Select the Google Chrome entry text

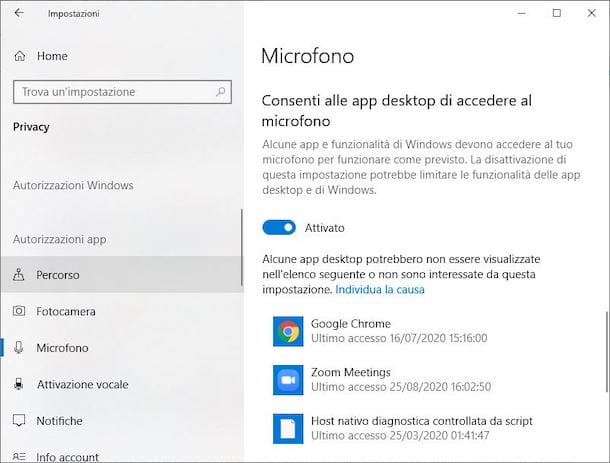click(351, 324)
